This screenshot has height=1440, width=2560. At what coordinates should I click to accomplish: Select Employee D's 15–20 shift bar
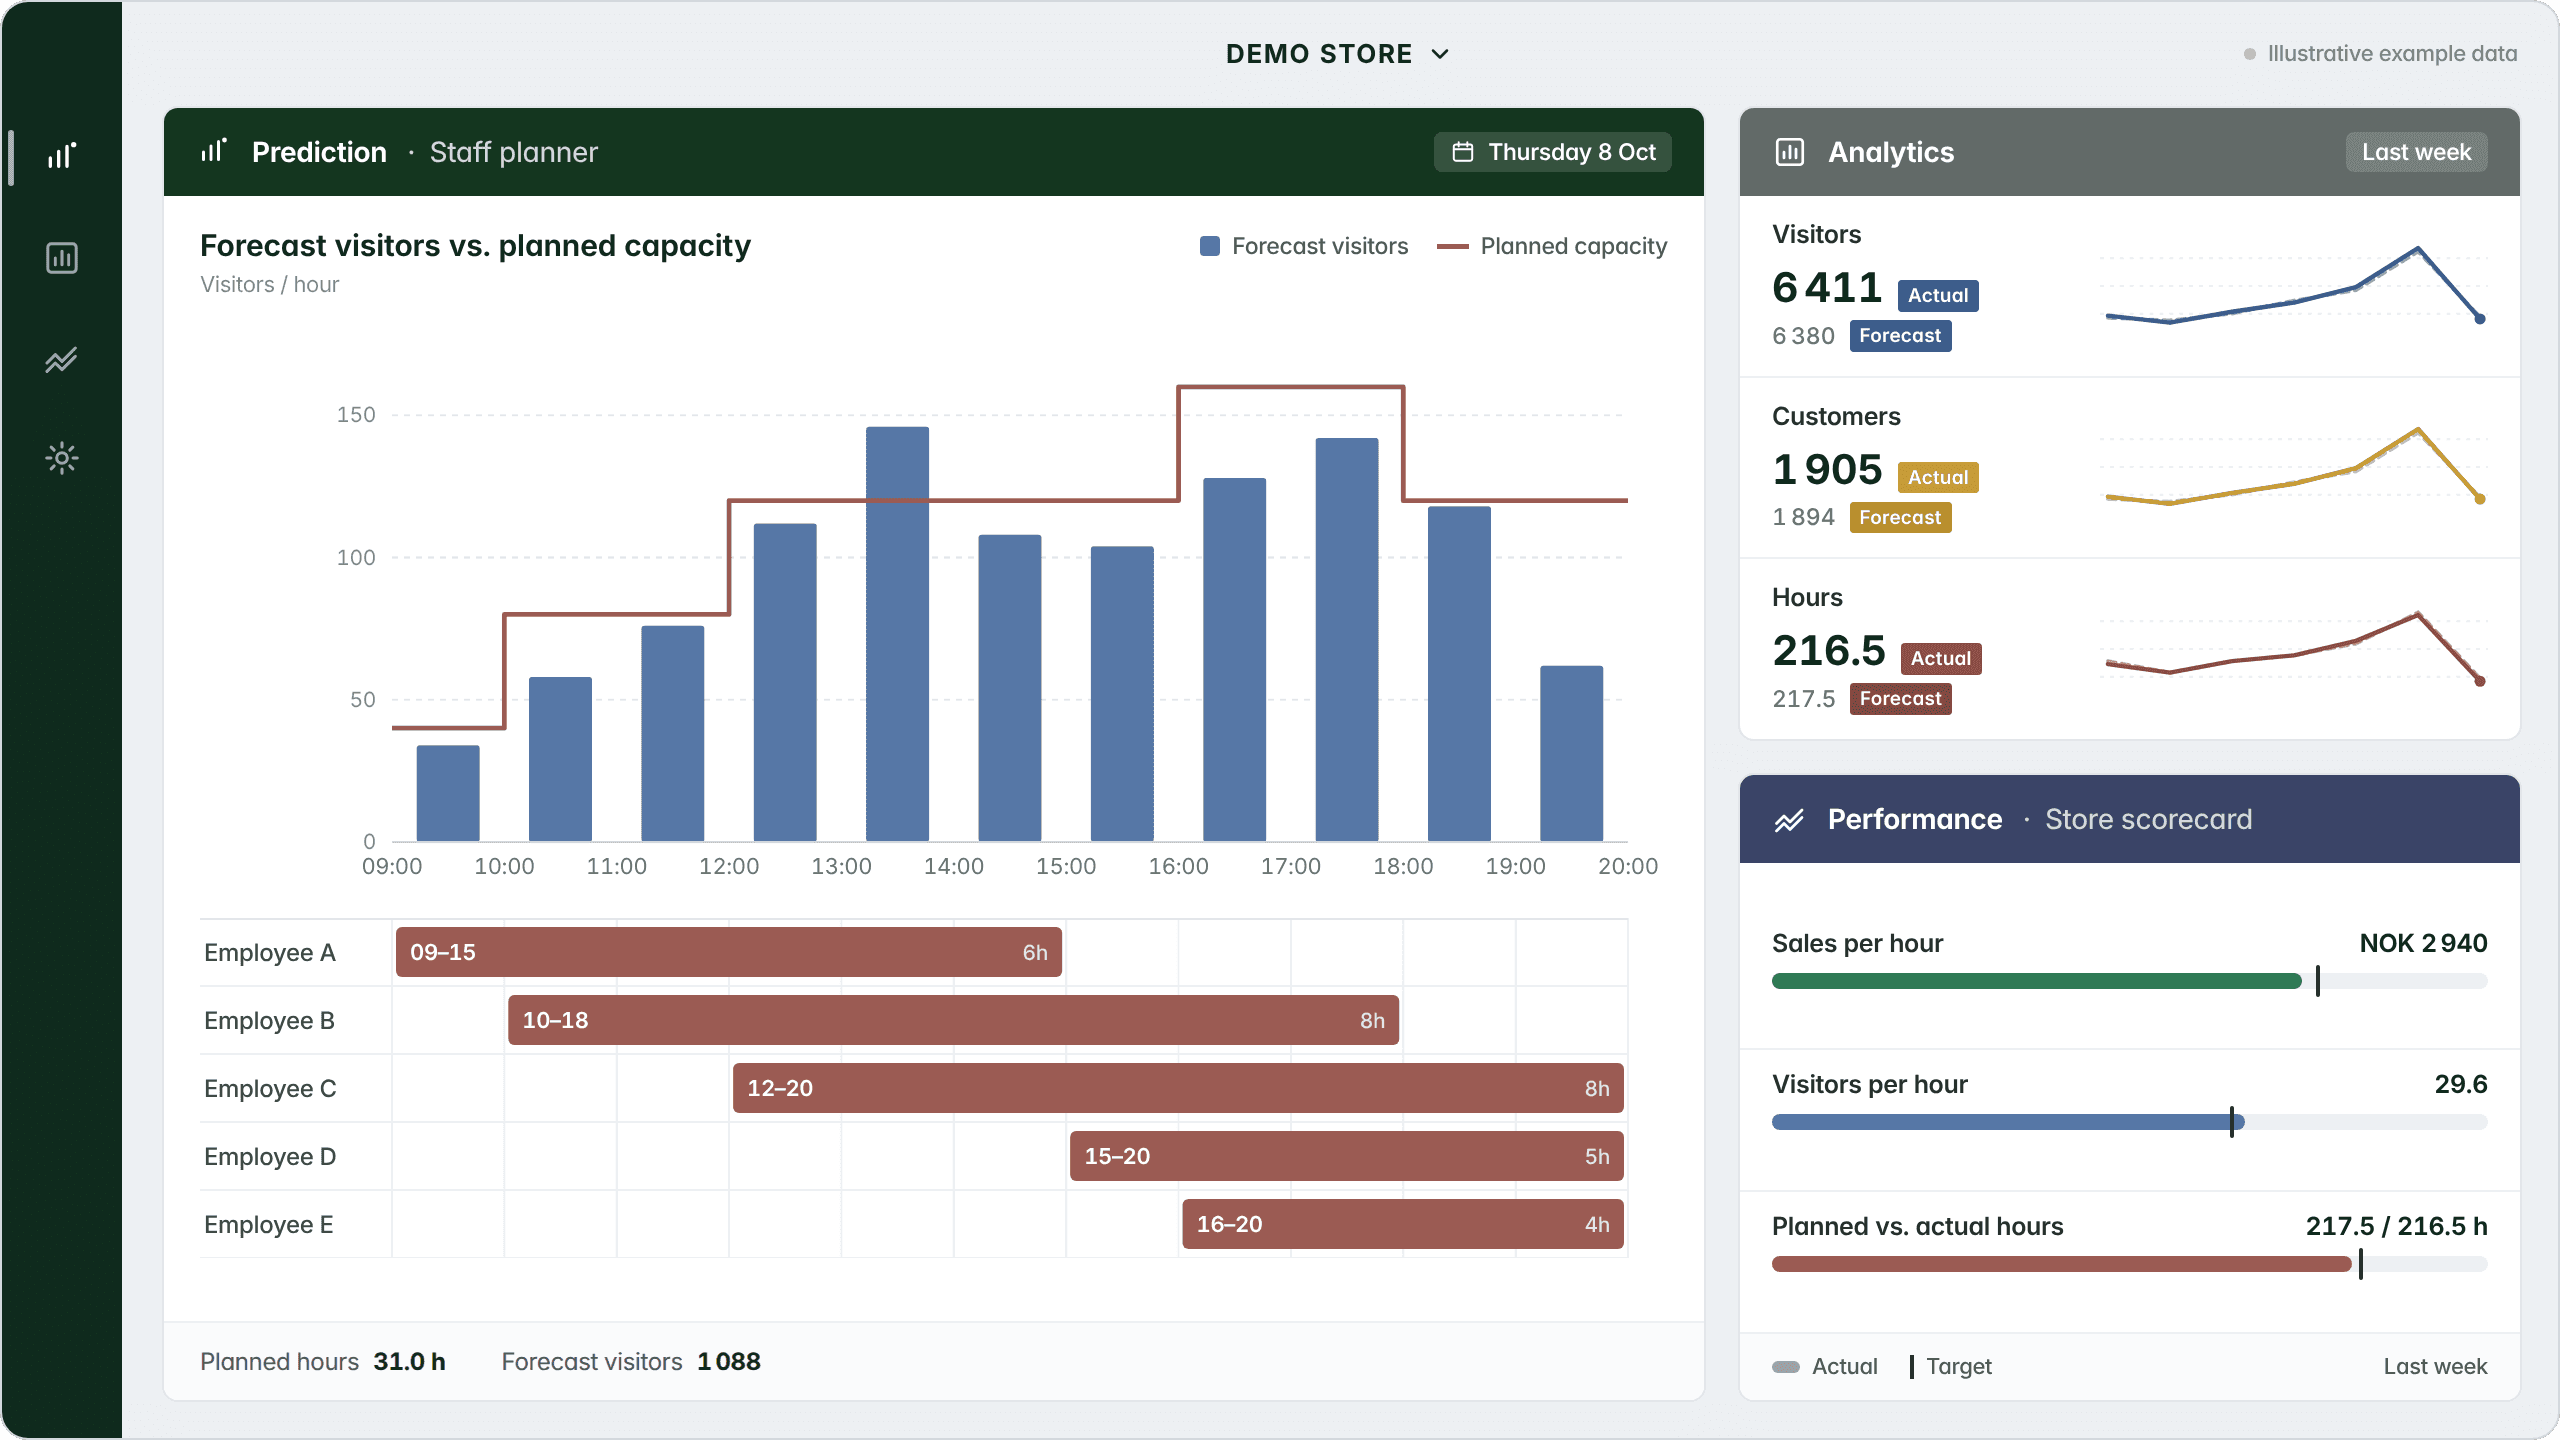point(1346,1156)
